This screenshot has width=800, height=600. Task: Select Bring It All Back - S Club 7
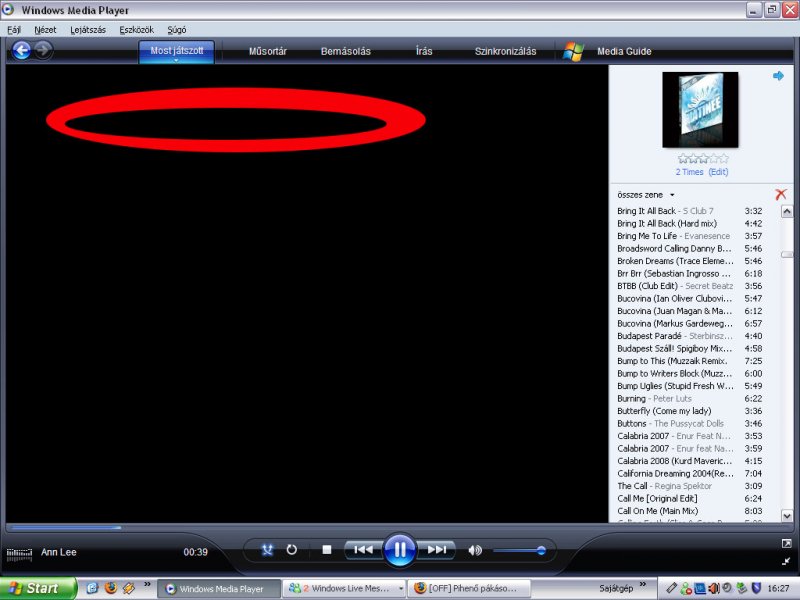(x=689, y=211)
